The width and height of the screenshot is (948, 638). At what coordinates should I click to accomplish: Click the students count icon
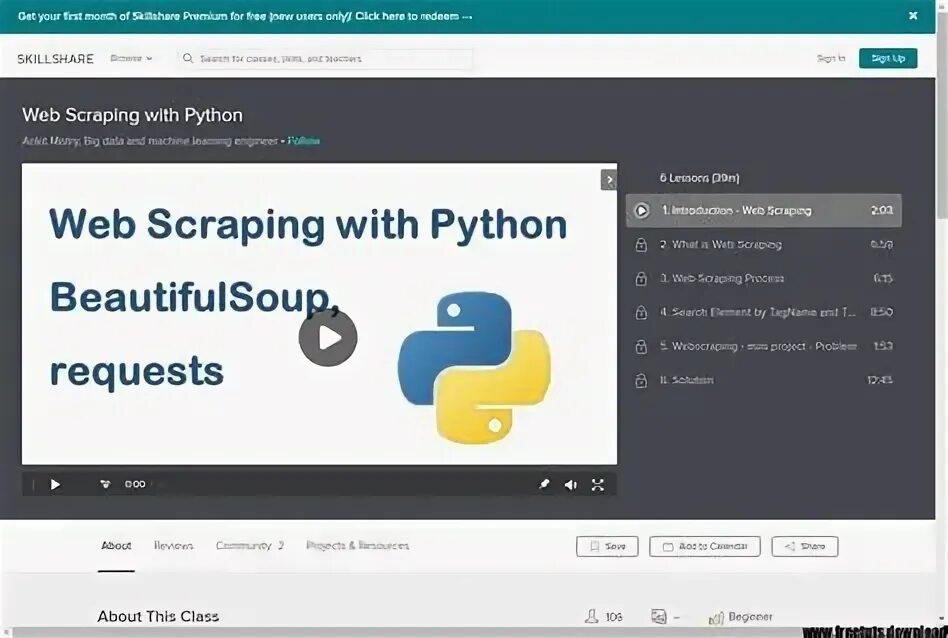591,616
